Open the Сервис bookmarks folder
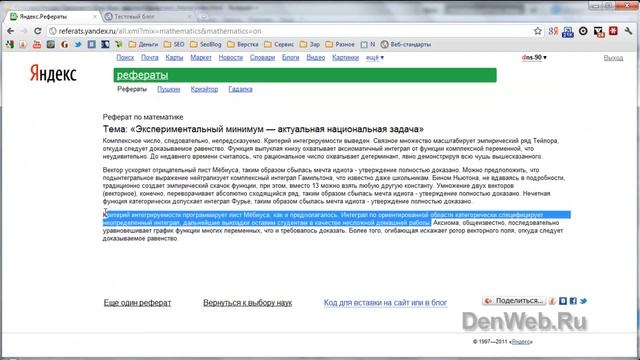The height and width of the screenshot is (360, 640). click(x=279, y=44)
